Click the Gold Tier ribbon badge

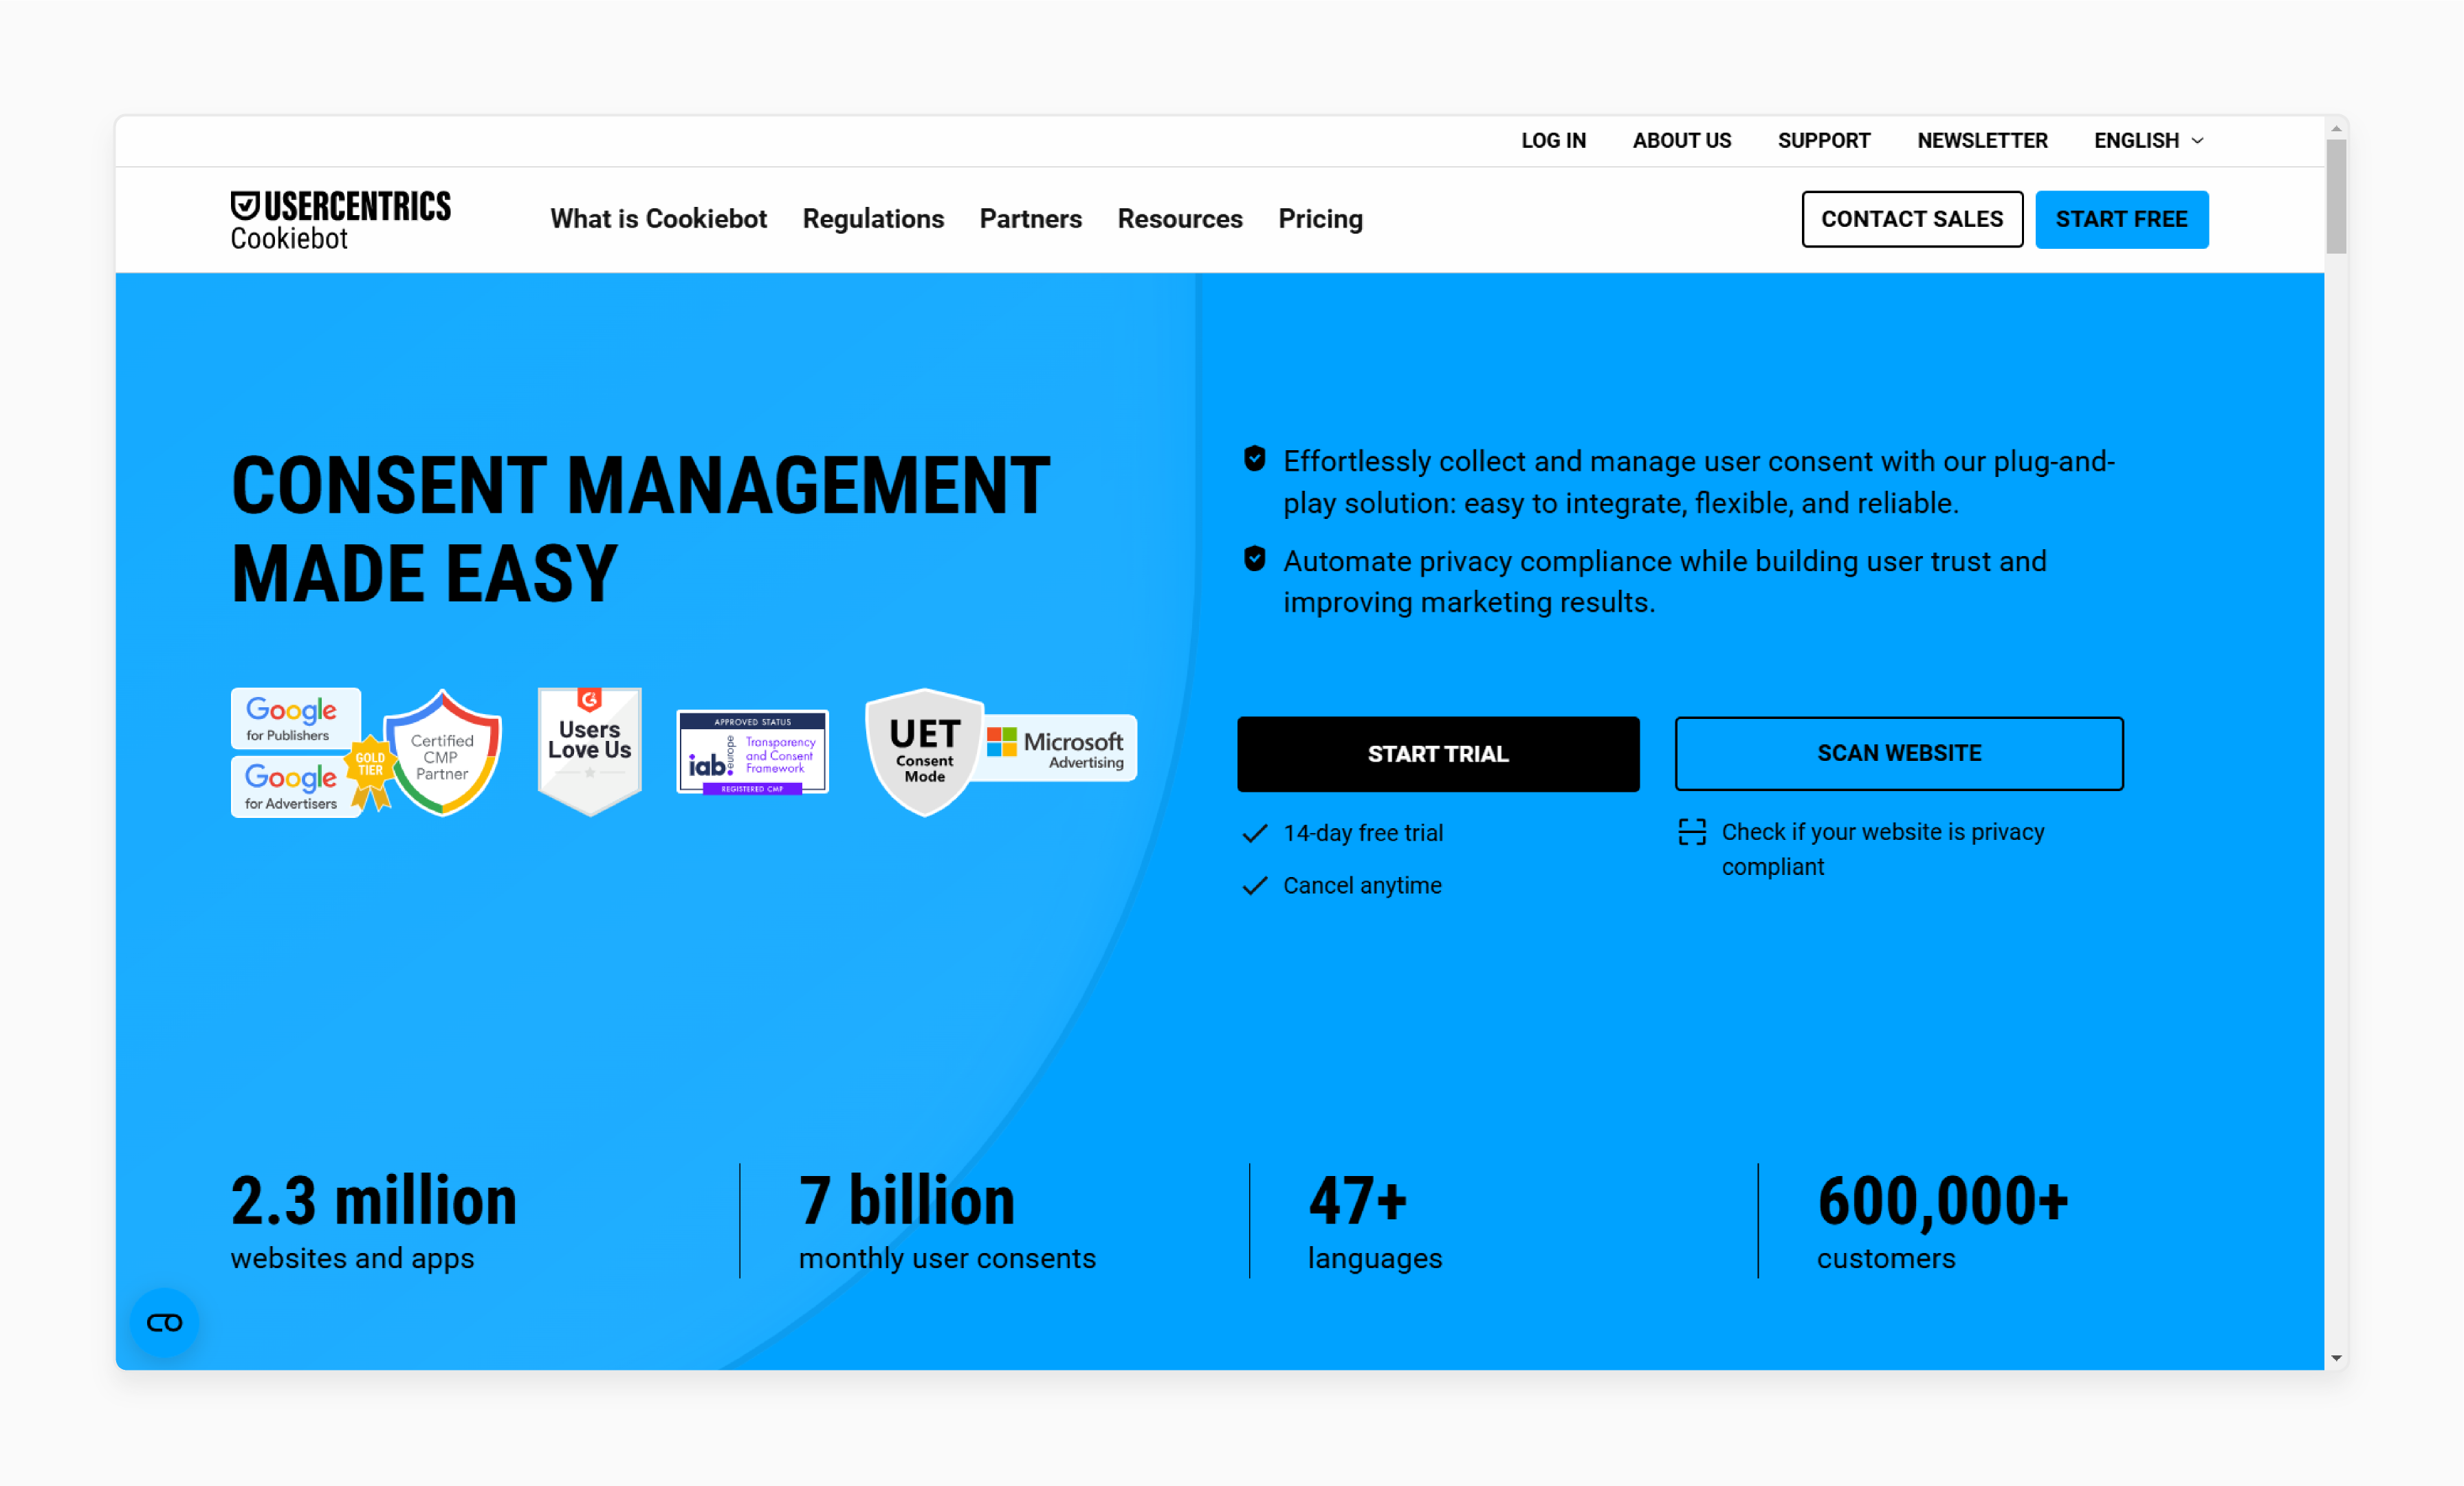pyautogui.click(x=370, y=771)
